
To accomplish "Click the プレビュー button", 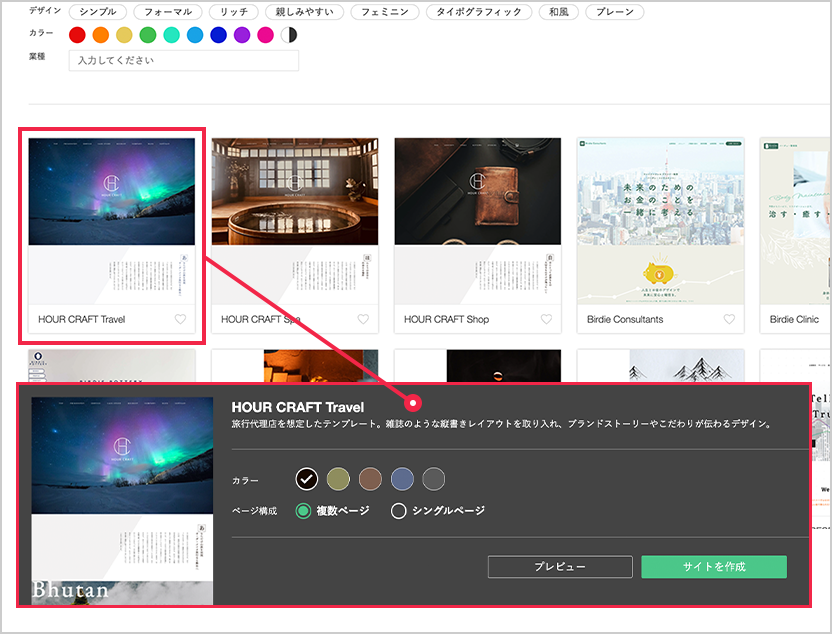I will pos(560,567).
